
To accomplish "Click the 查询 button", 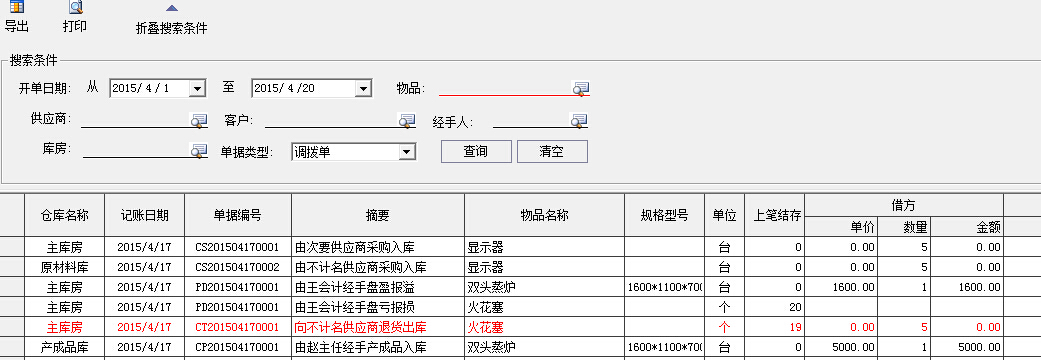I will (x=476, y=151).
